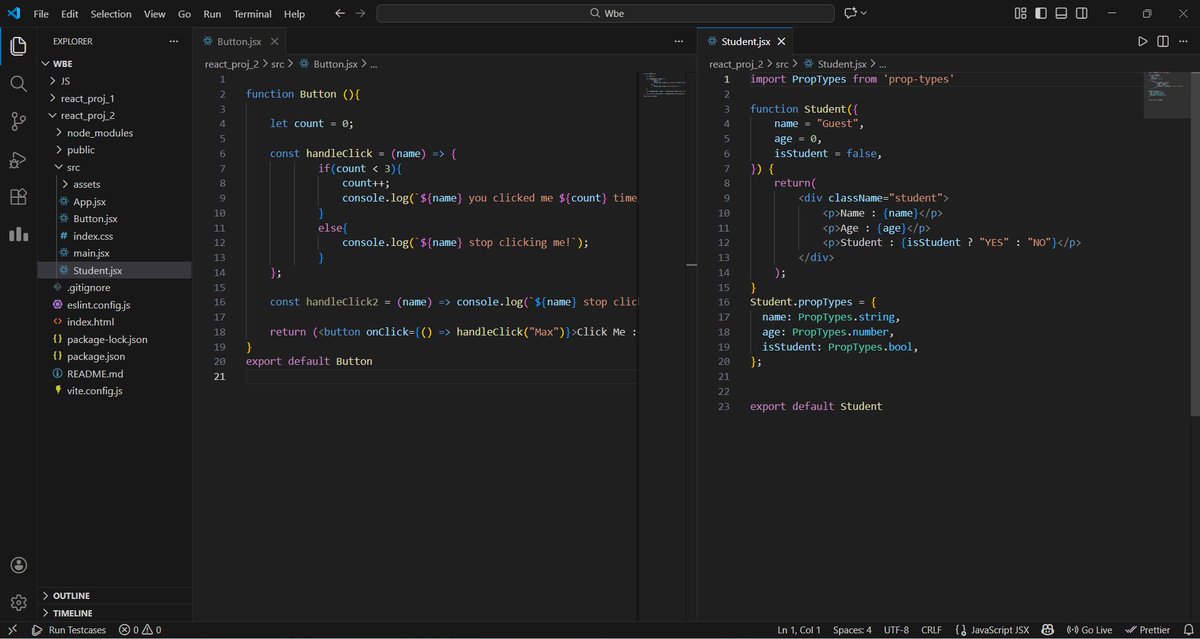Close the Student.jsx tab
The image size is (1200, 639).
[x=782, y=42]
